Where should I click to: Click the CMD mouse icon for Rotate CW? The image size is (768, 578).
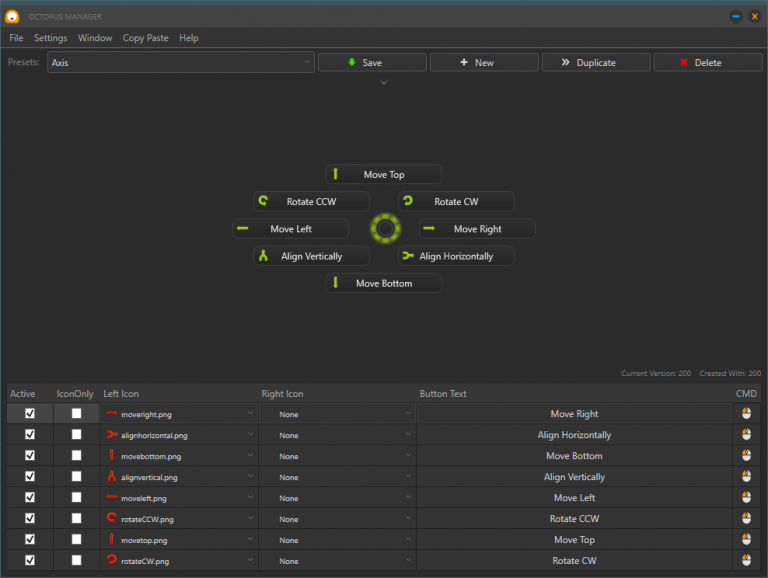(x=746, y=560)
